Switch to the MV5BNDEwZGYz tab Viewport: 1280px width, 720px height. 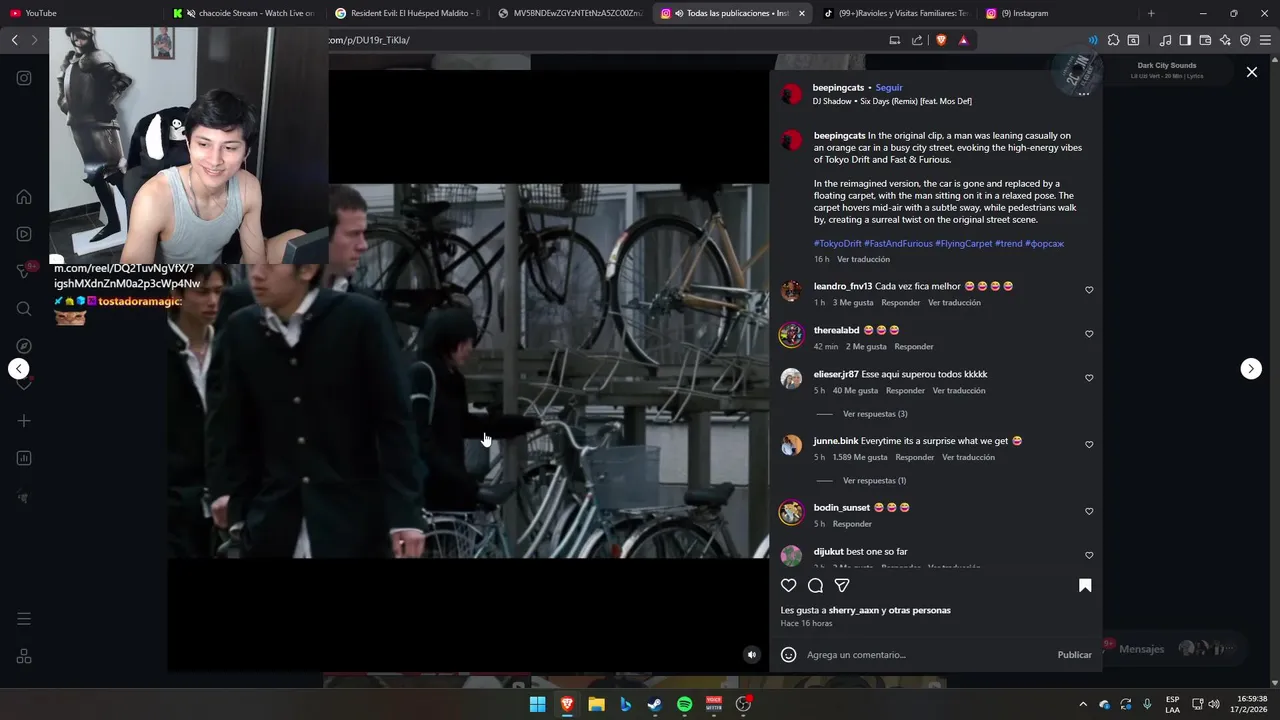[x=570, y=13]
